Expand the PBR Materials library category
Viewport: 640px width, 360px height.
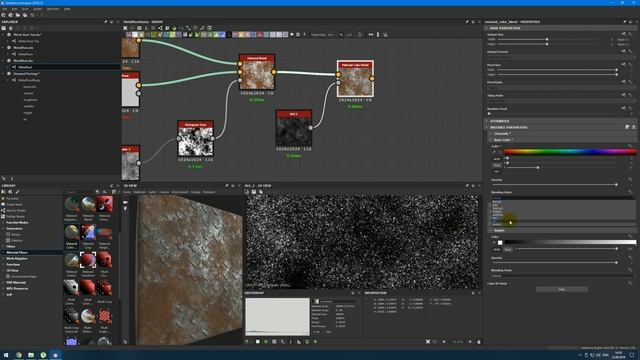click(x=3, y=282)
